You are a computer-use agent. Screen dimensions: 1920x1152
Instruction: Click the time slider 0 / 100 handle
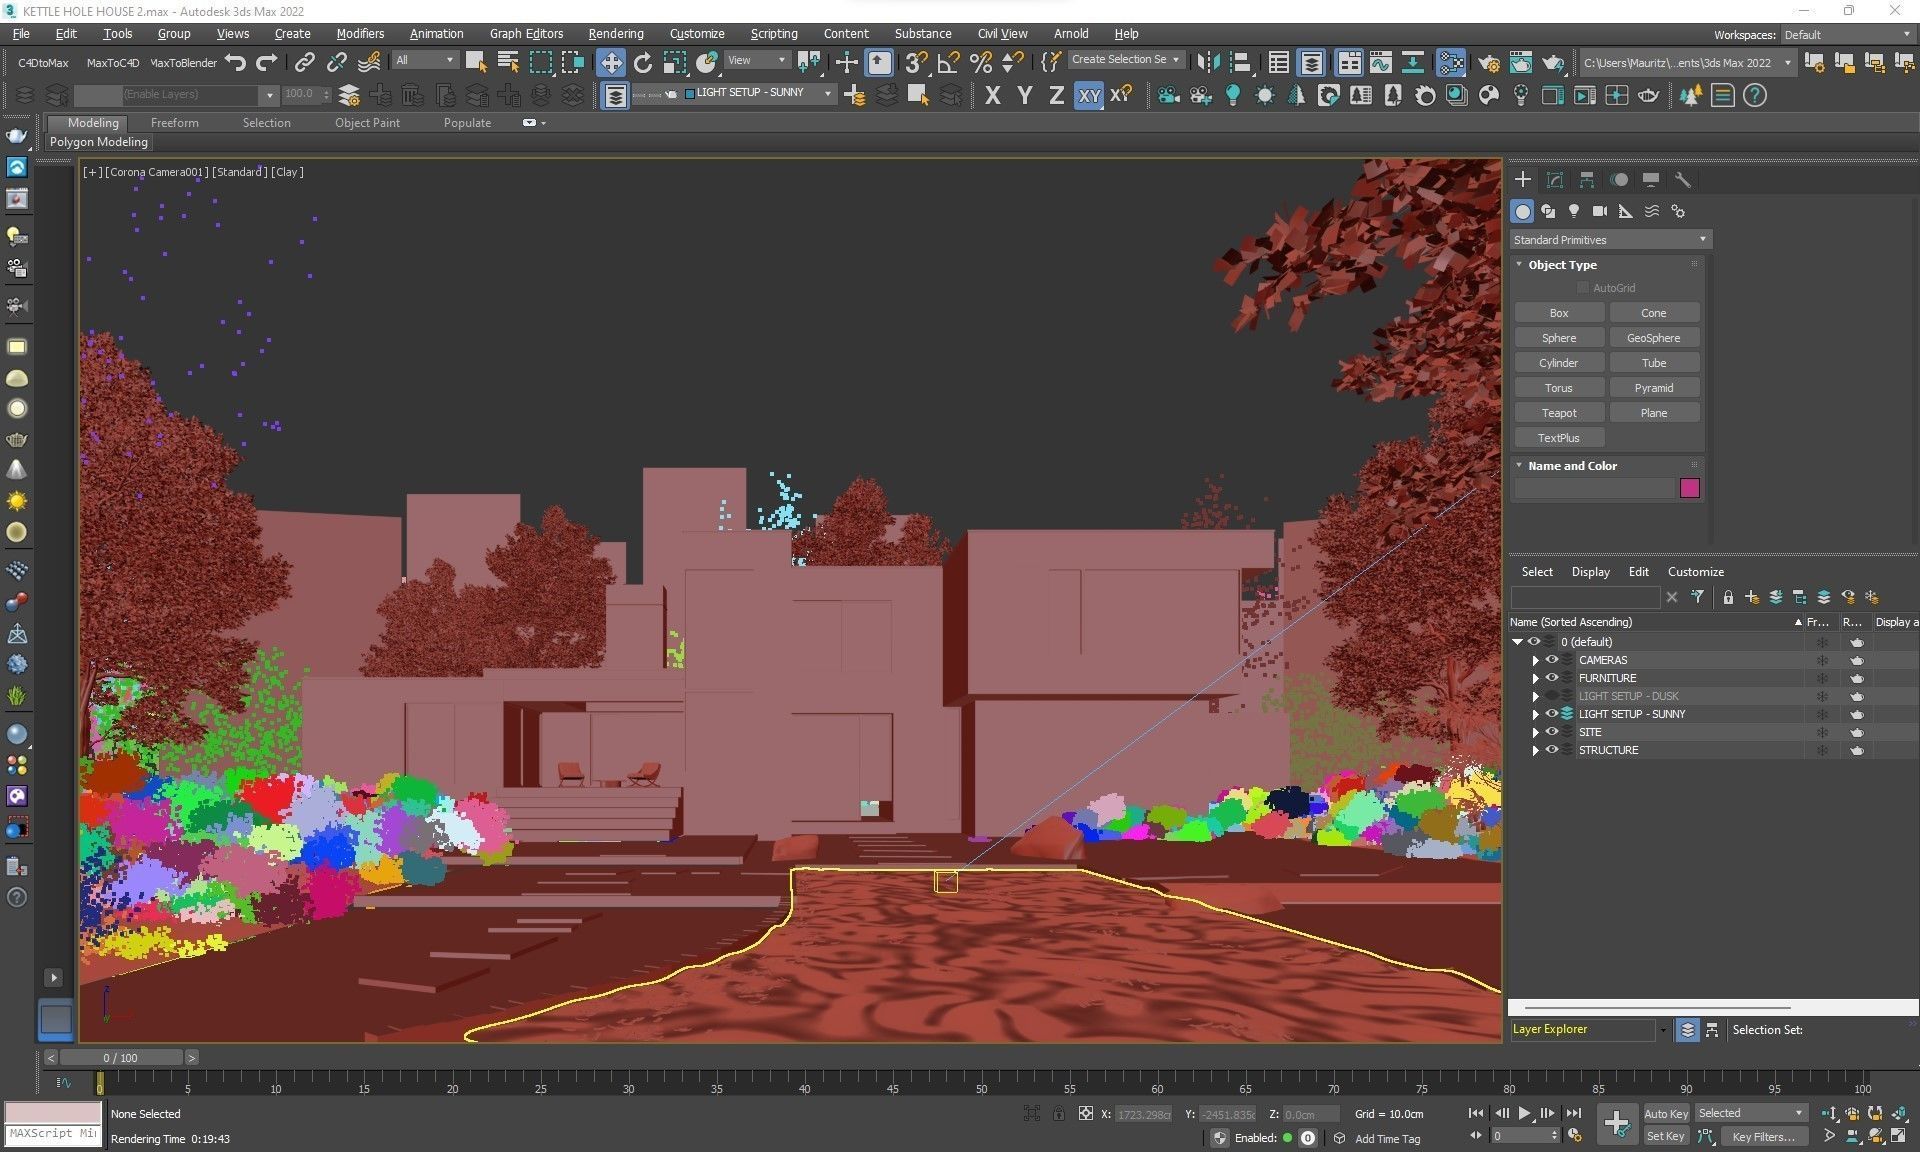121,1057
